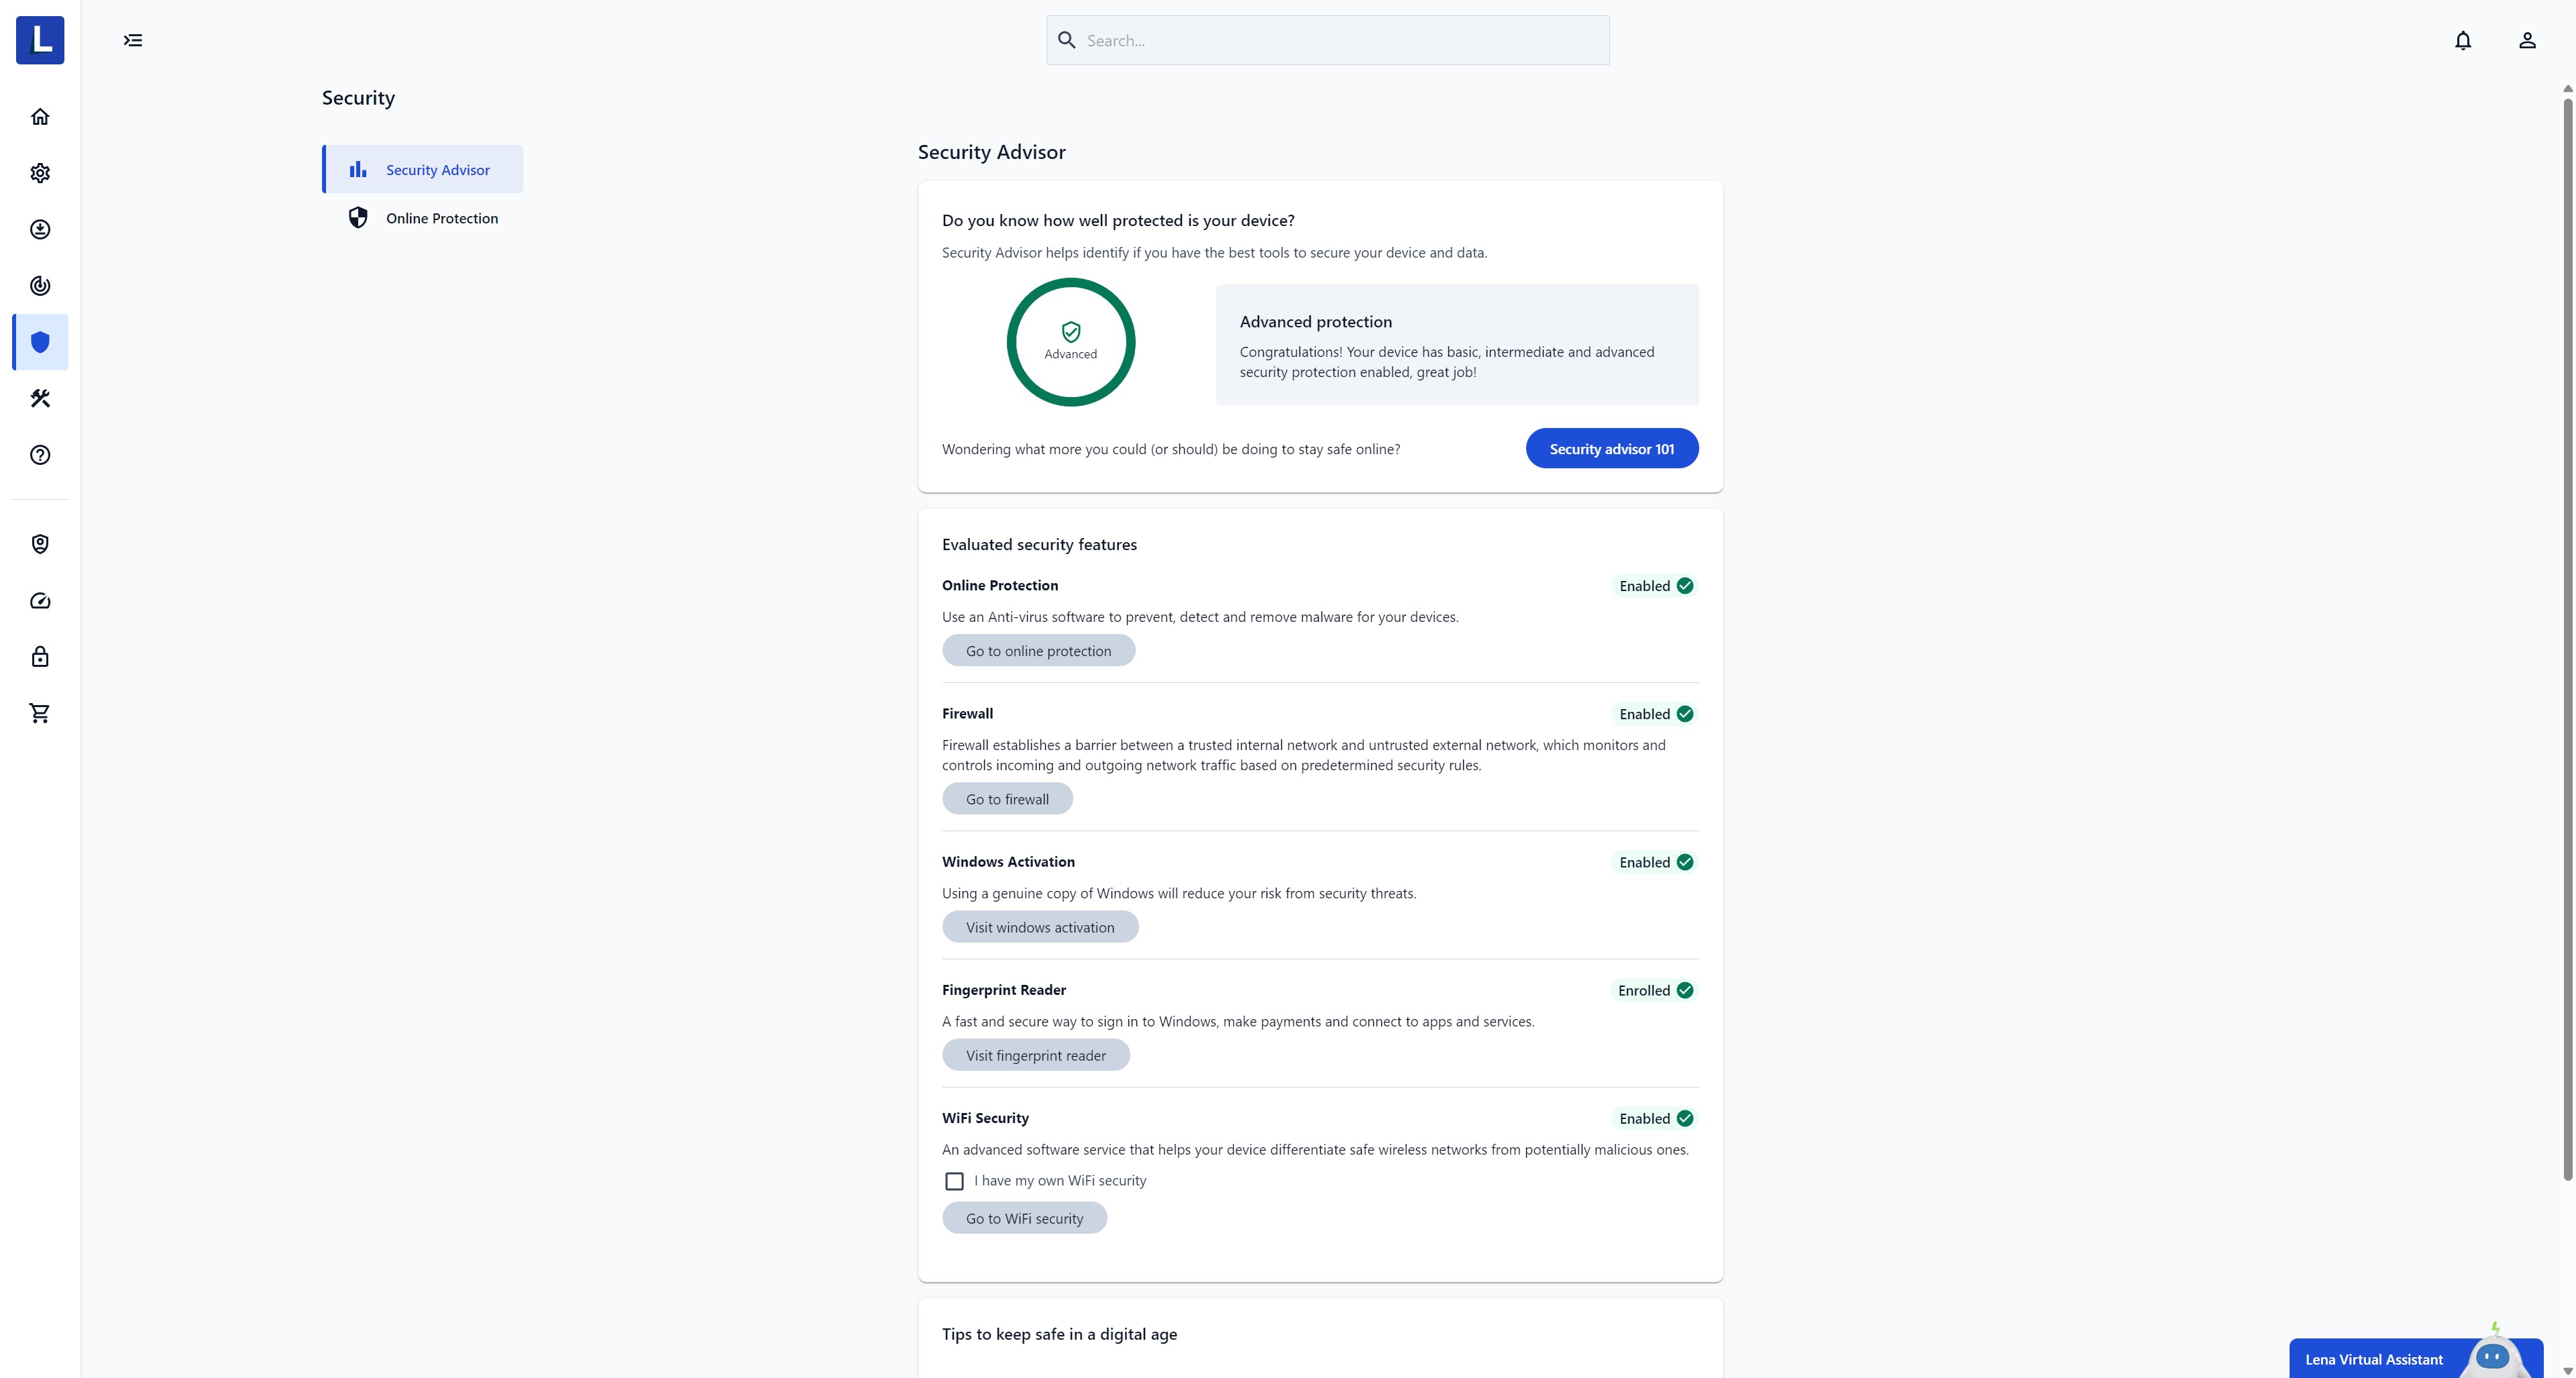This screenshot has width=2576, height=1378.
Task: Click the Visit fingerprint reader button
Action: pyautogui.click(x=1035, y=1055)
